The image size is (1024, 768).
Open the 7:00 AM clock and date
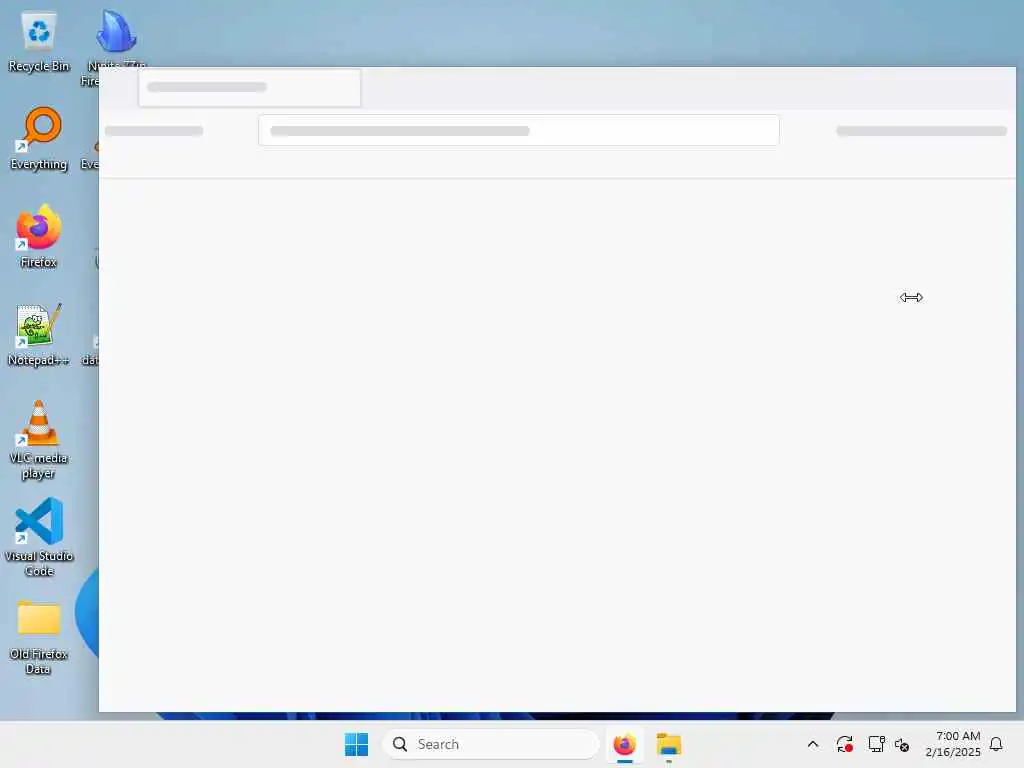953,744
